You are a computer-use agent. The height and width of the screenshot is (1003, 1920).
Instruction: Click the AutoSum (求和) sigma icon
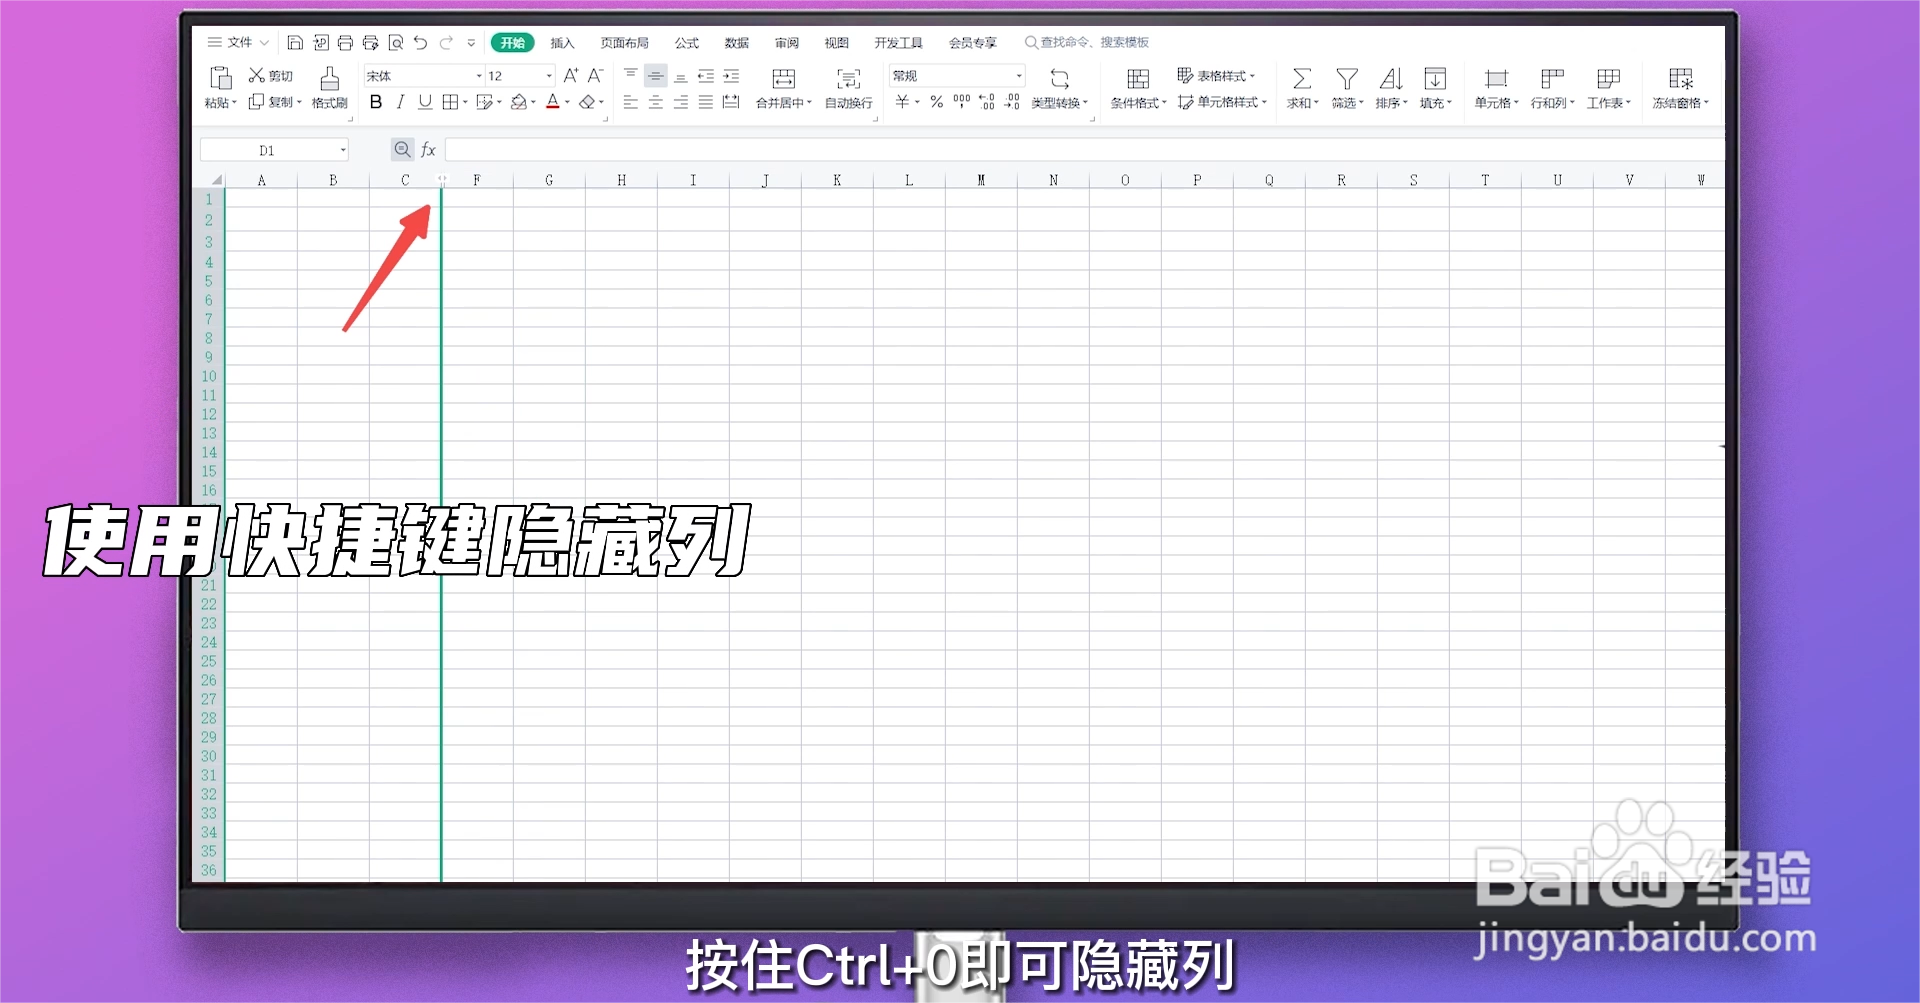click(x=1302, y=79)
